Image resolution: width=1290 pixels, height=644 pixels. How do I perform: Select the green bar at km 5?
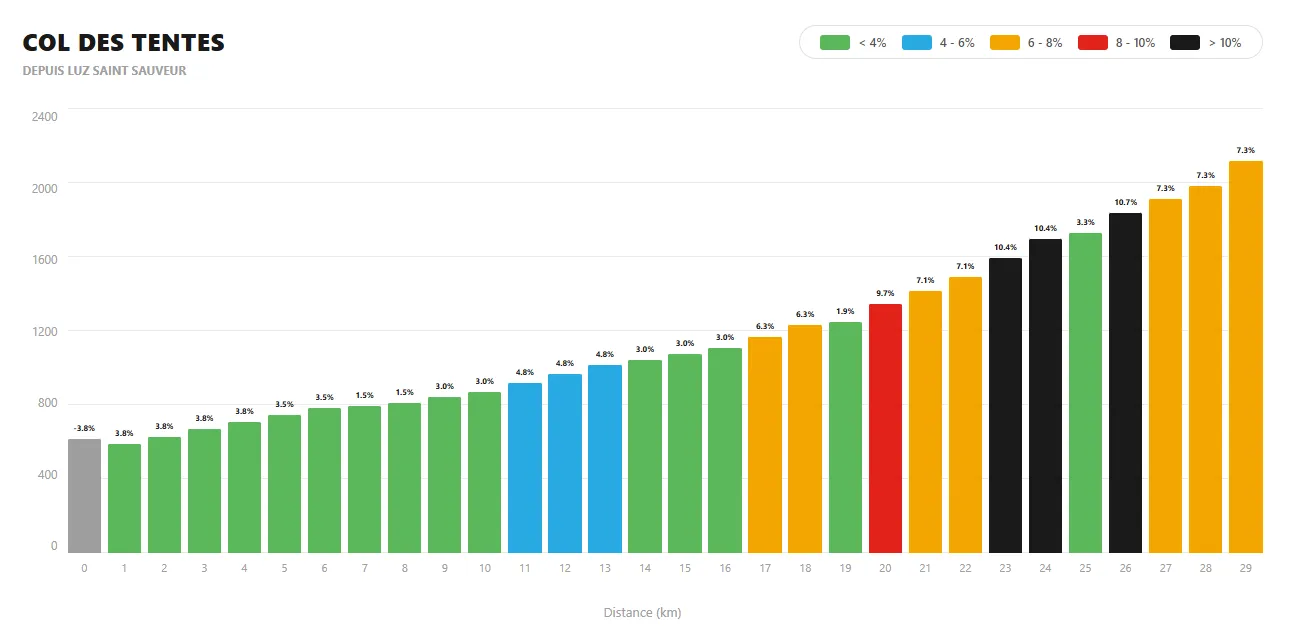[285, 484]
